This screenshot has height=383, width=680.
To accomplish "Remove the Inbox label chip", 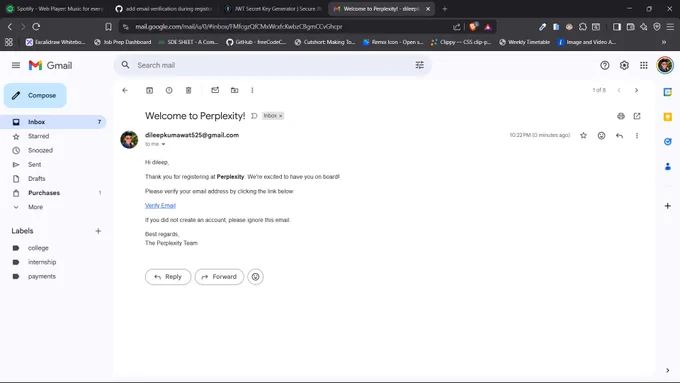I will click(281, 116).
